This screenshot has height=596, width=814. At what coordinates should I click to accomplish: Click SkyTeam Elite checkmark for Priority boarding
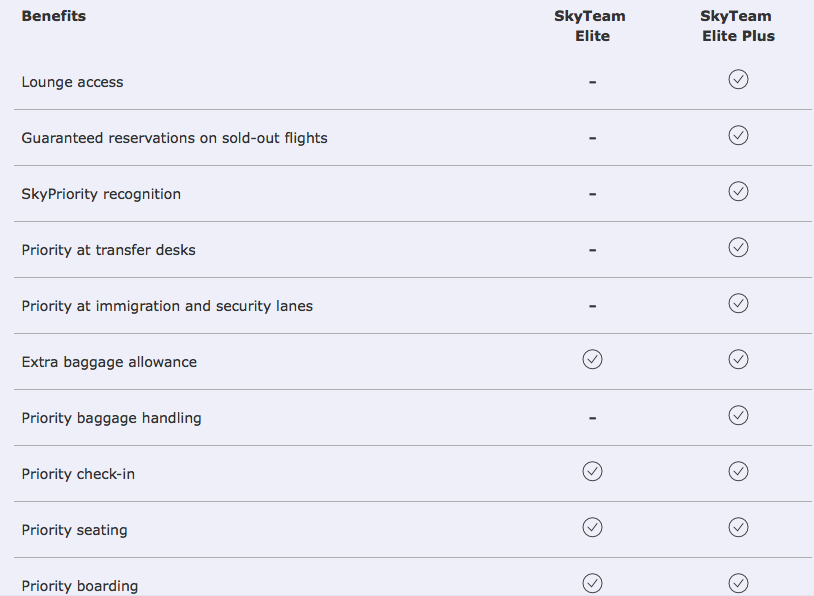[592, 584]
